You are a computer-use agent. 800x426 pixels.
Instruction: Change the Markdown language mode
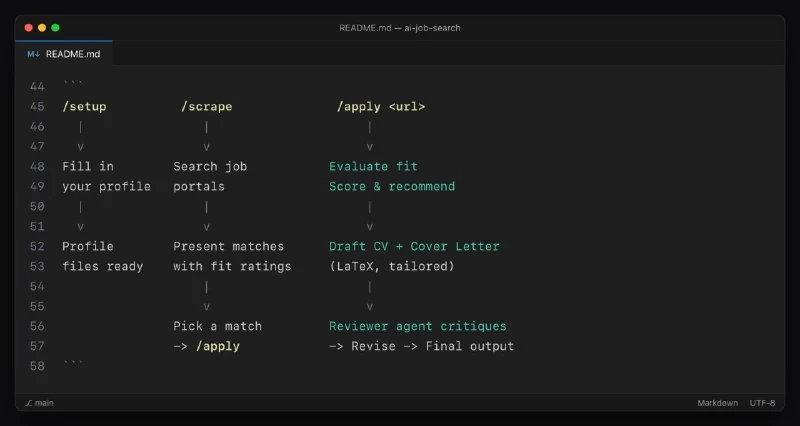pos(717,403)
